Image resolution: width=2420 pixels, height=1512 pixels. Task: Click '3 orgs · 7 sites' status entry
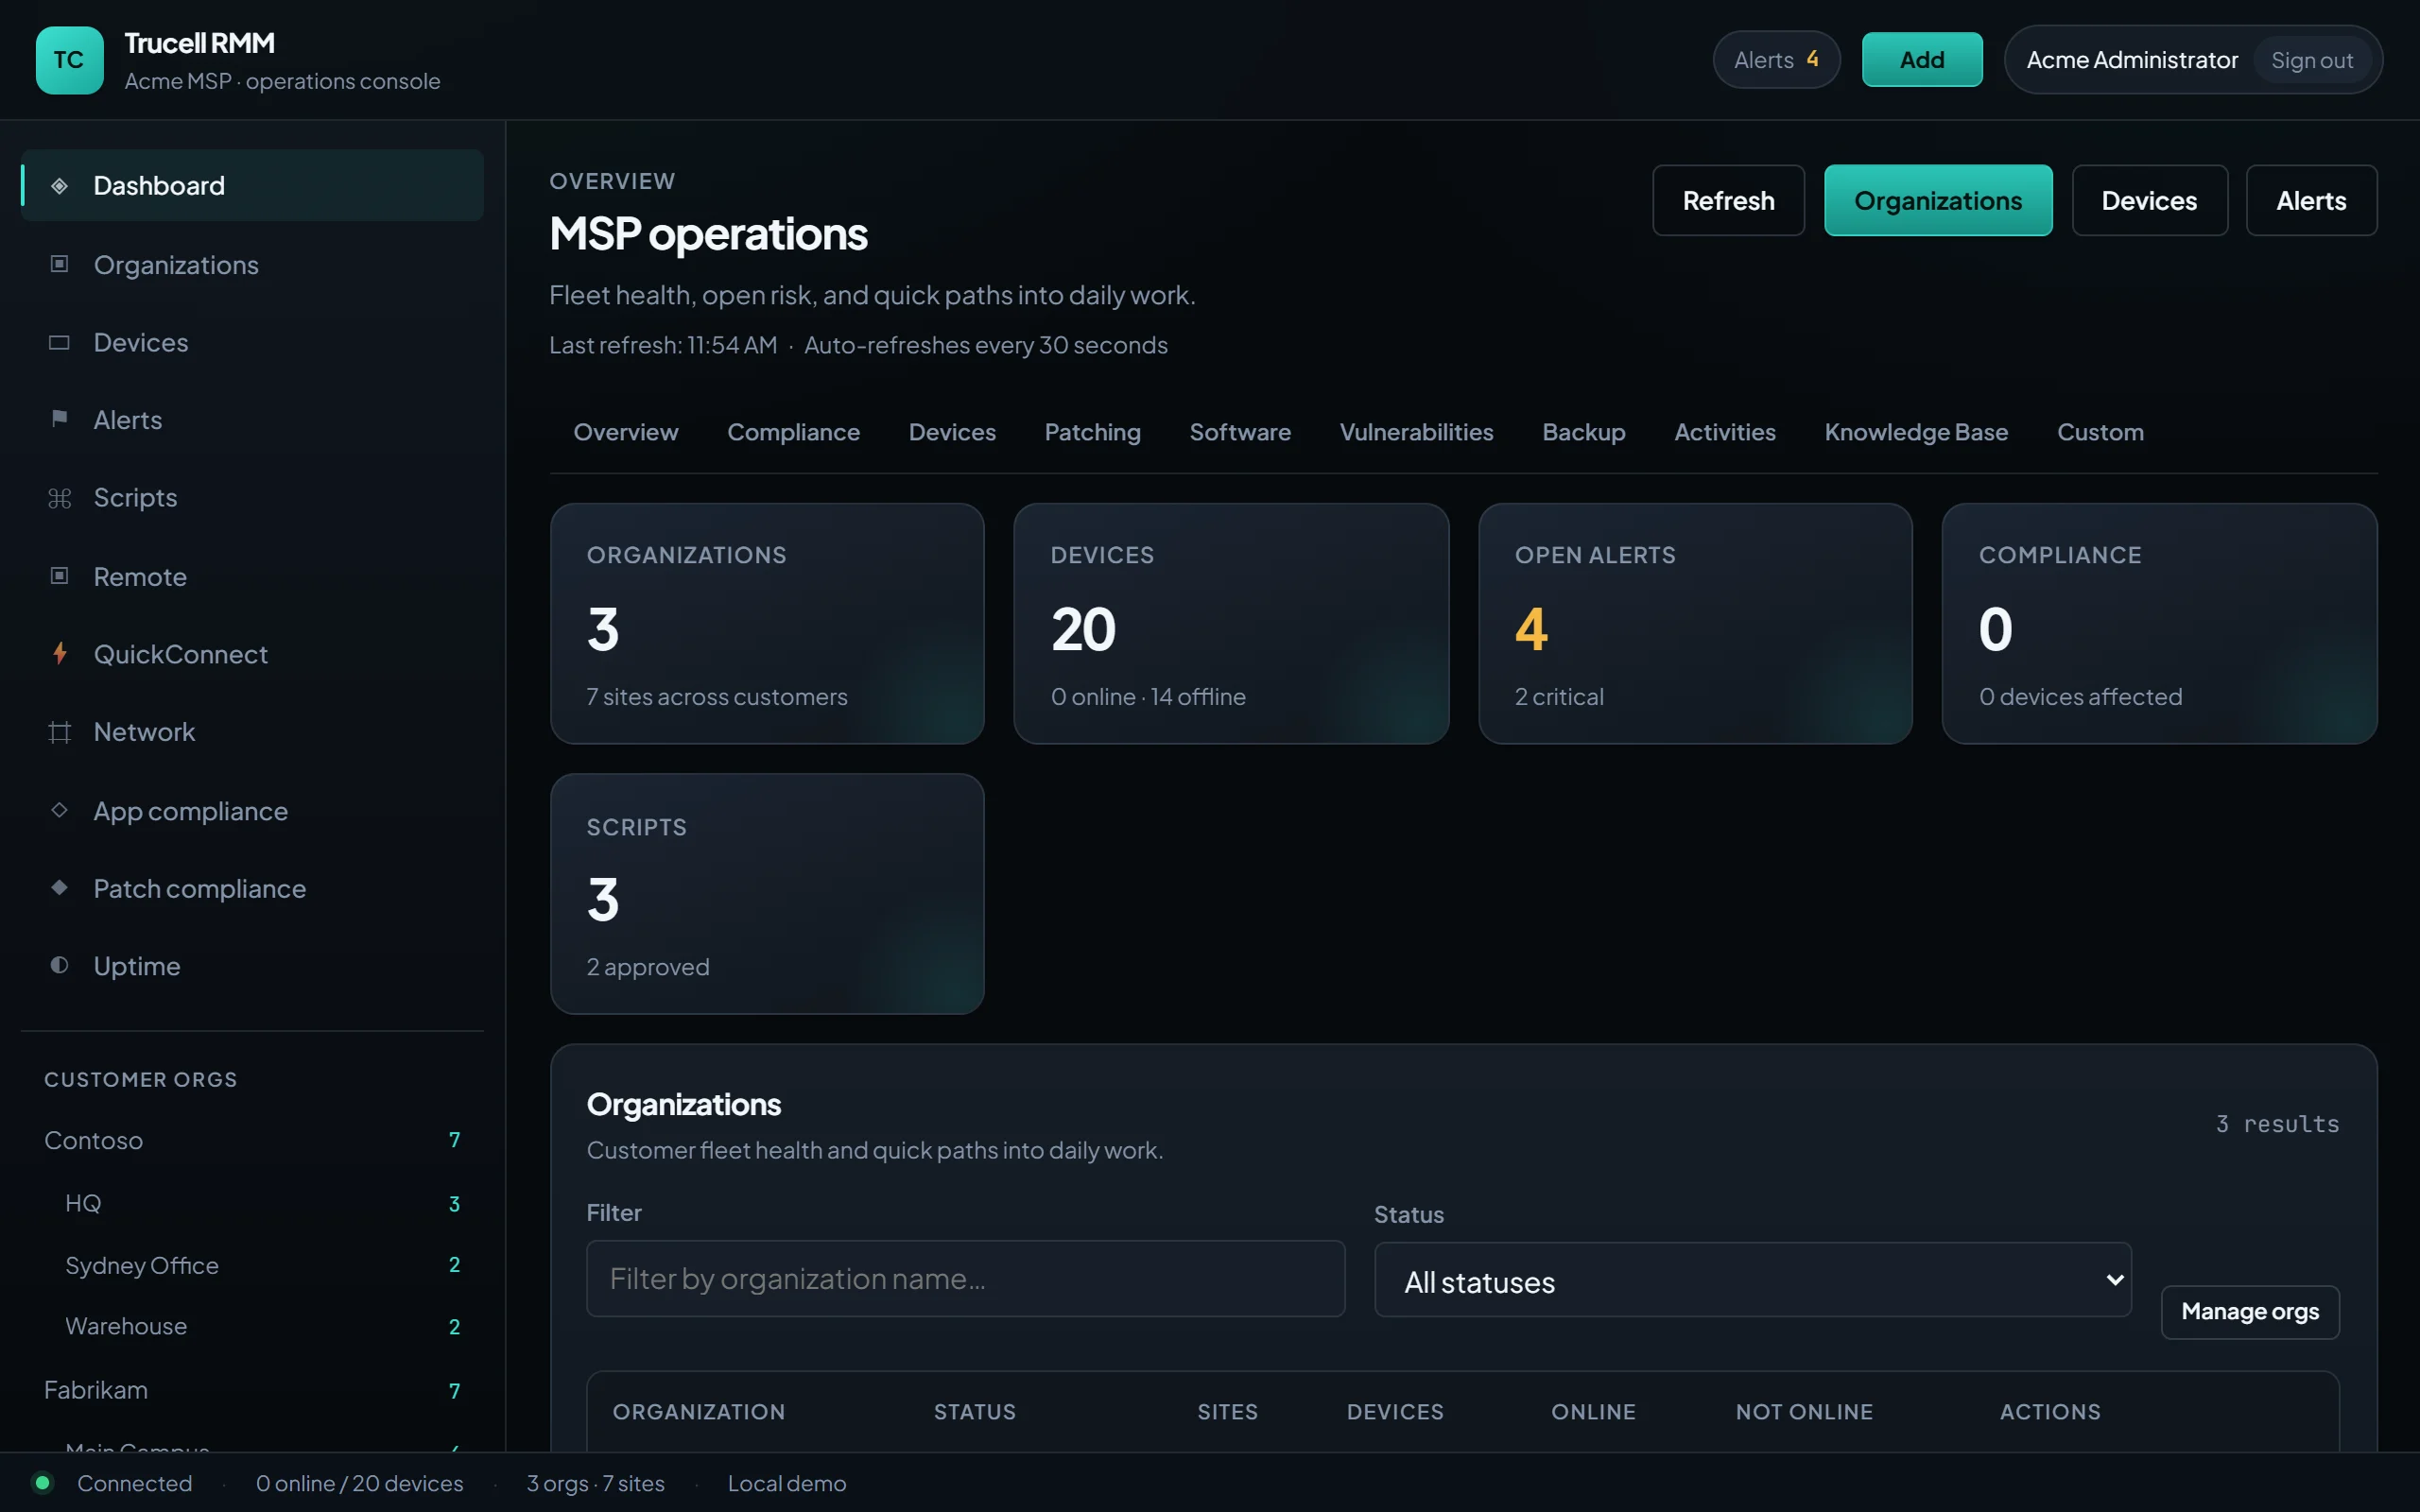(x=595, y=1483)
